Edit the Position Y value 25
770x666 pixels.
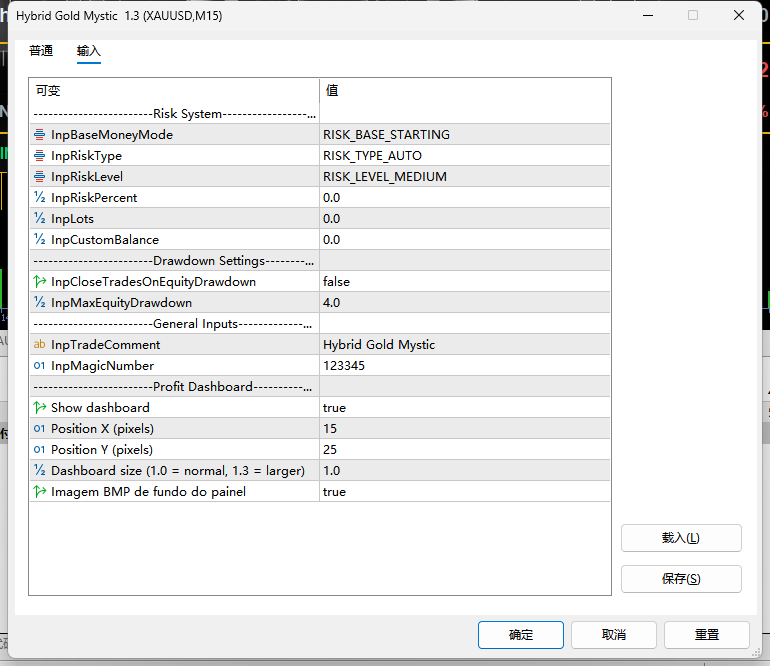click(465, 449)
